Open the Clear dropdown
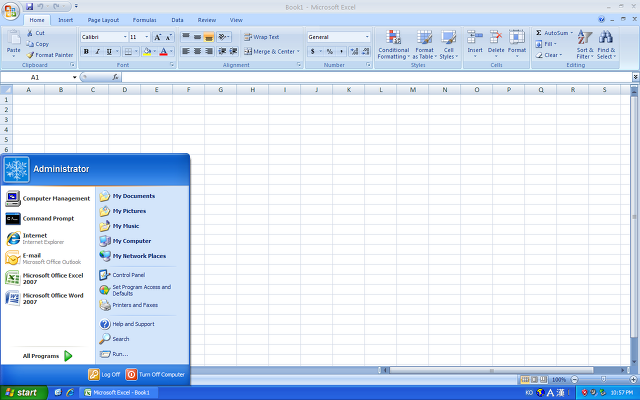 coord(549,55)
